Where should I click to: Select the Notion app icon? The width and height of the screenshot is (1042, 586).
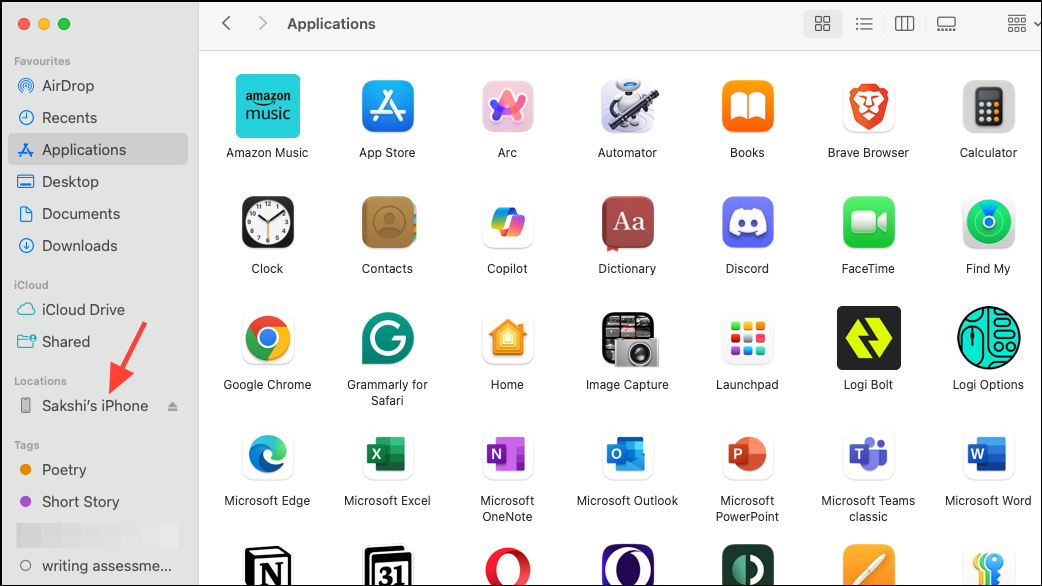[267, 565]
